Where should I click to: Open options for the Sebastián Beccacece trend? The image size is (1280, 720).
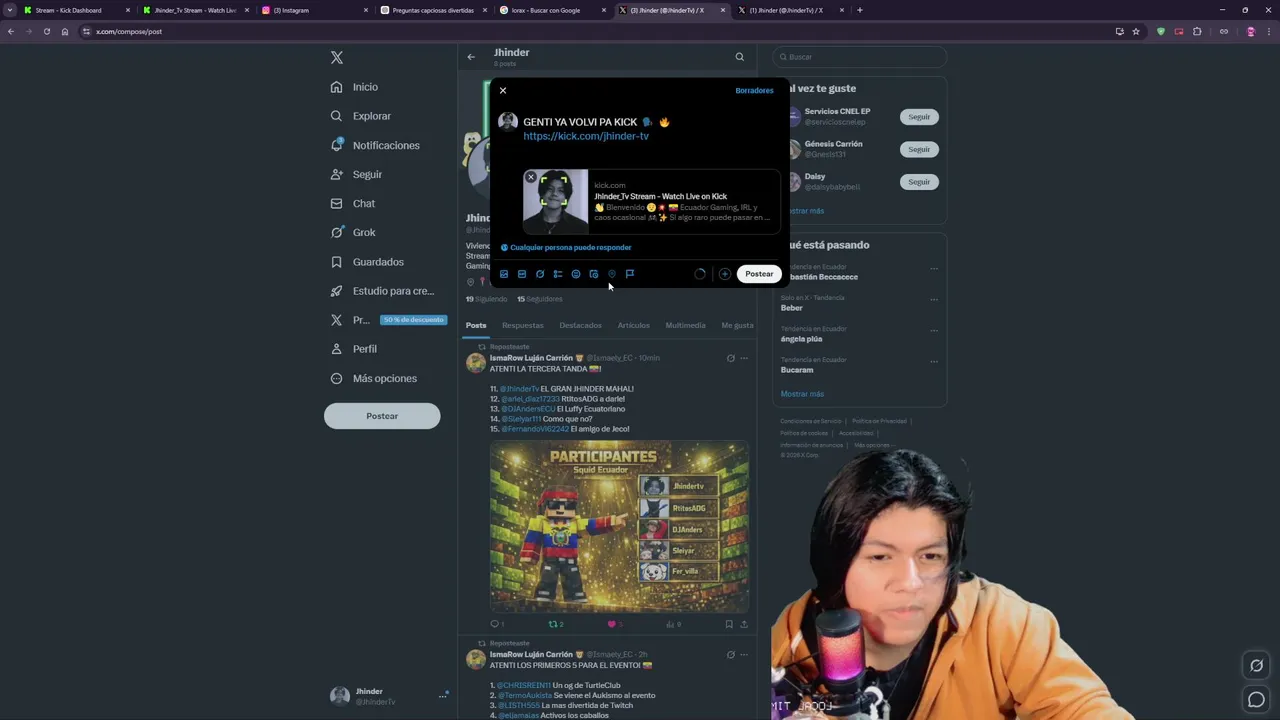[x=934, y=268]
